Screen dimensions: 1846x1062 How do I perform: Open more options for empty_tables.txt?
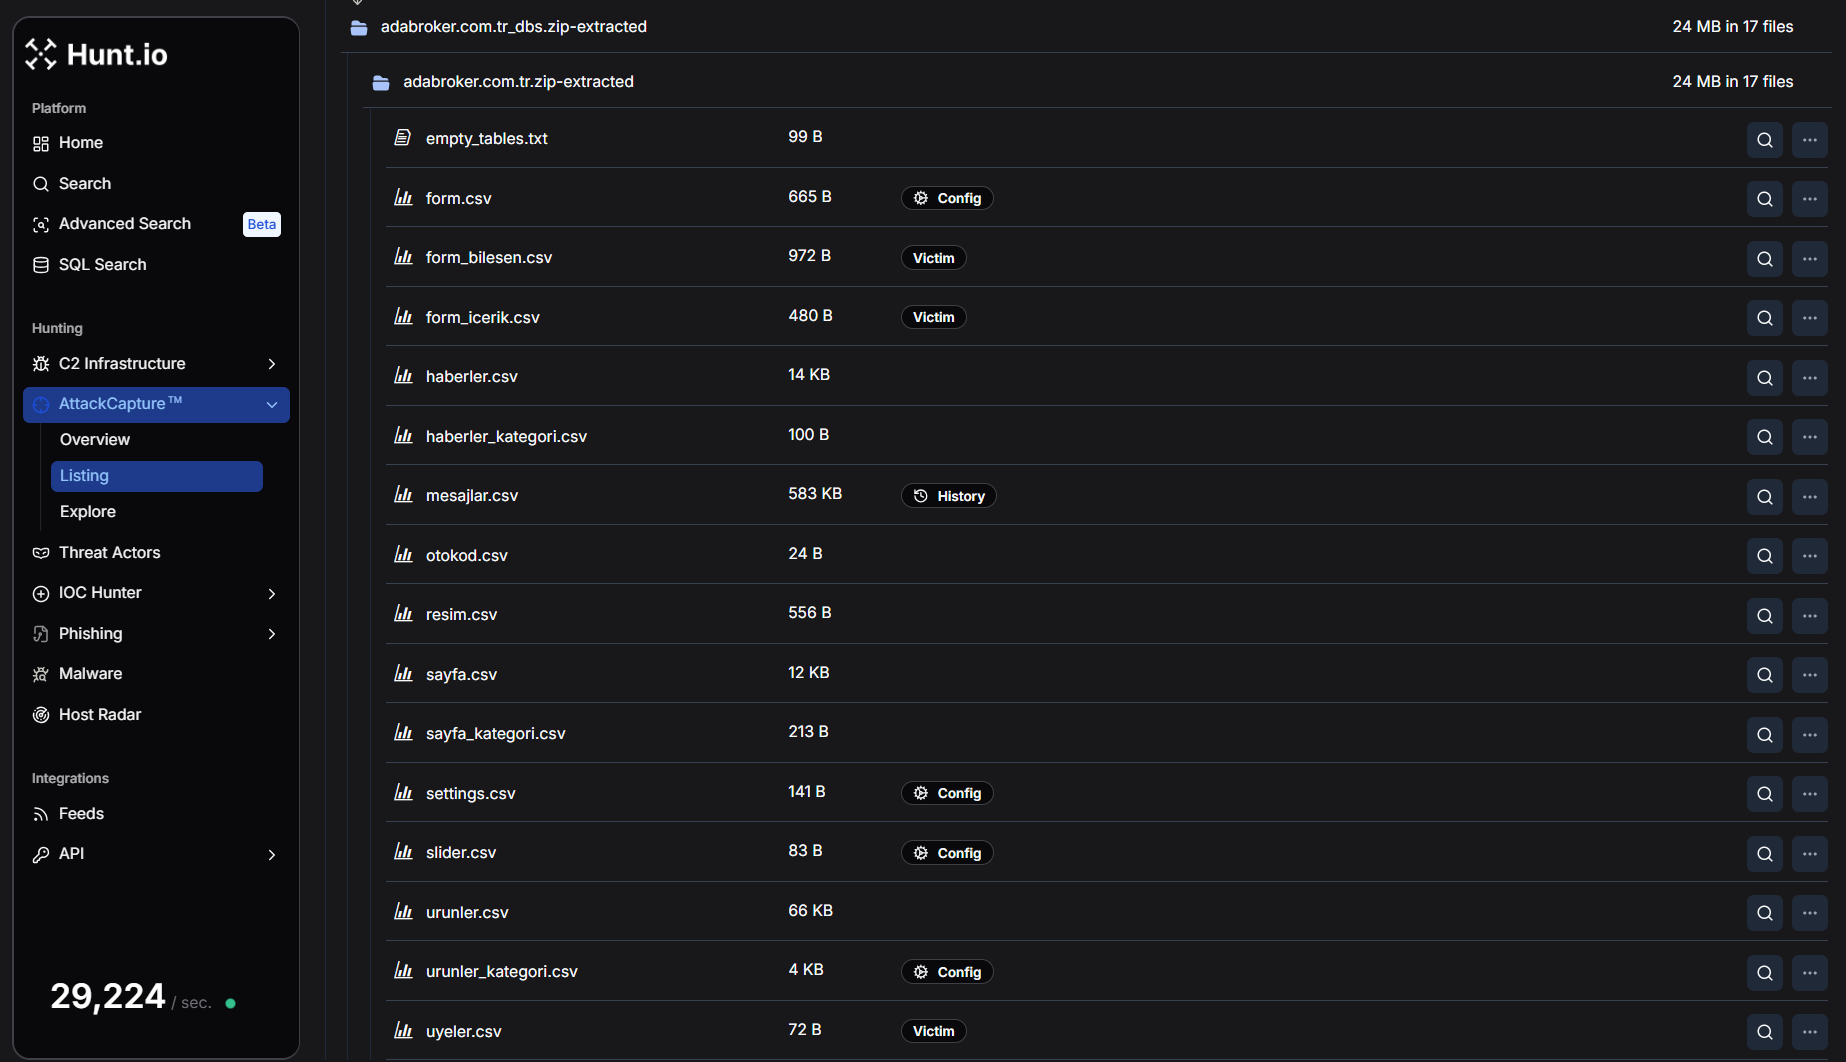coord(1810,140)
